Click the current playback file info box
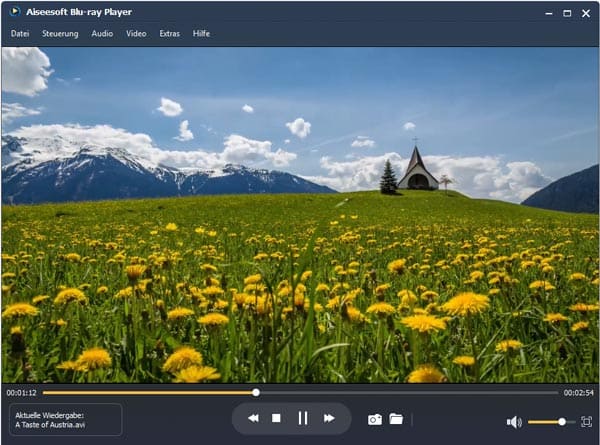 pos(65,419)
